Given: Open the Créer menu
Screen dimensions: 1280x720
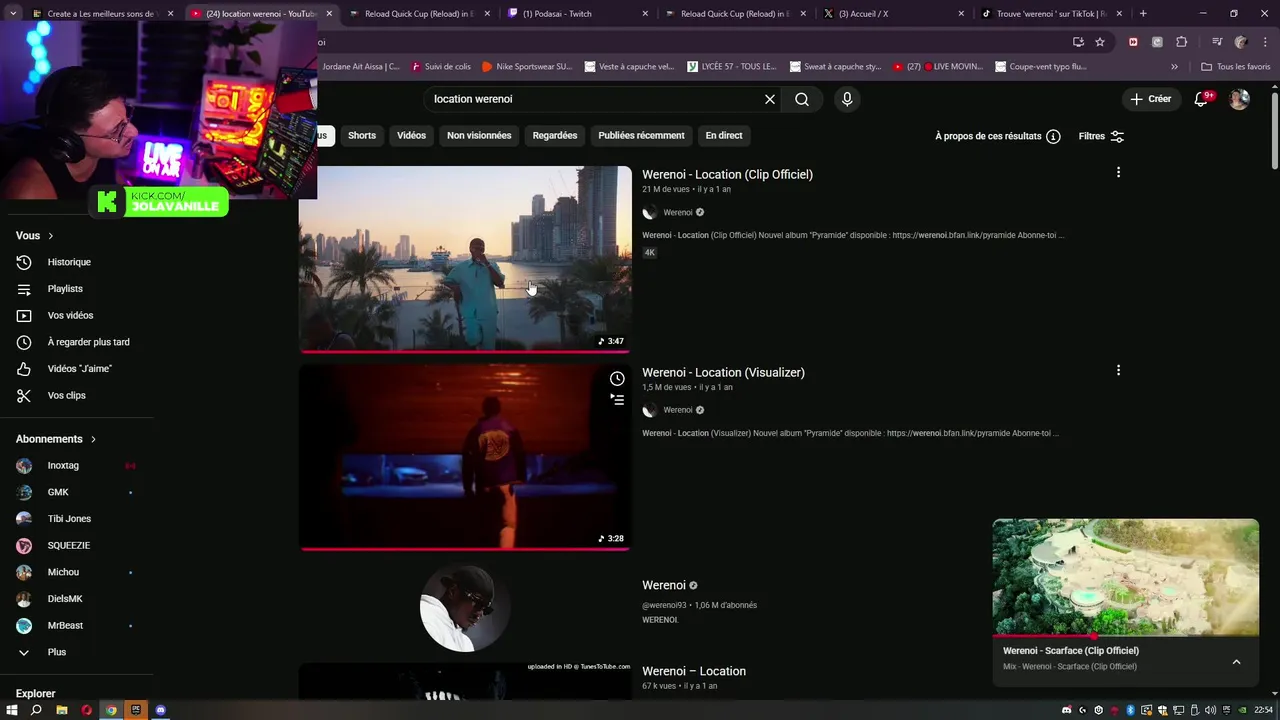Looking at the screenshot, I should click(1150, 99).
